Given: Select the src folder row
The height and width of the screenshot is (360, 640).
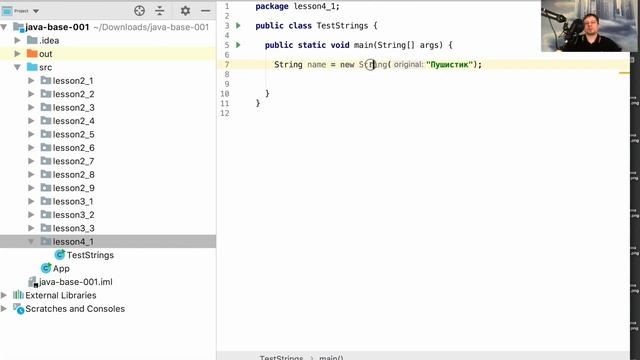Looking at the screenshot, I should pos(108,67).
